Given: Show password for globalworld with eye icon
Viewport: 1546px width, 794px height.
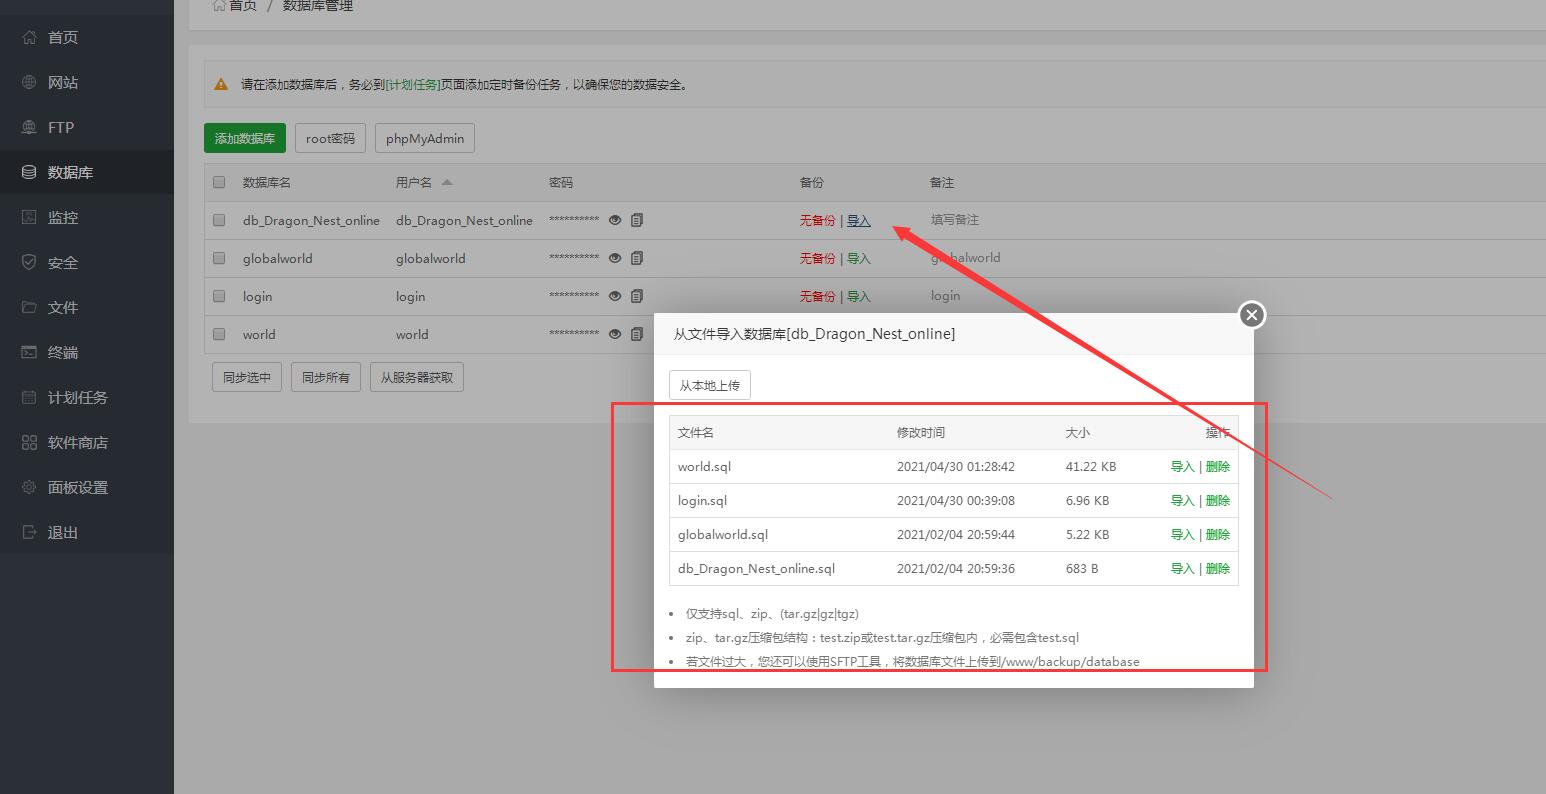Looking at the screenshot, I should 615,258.
